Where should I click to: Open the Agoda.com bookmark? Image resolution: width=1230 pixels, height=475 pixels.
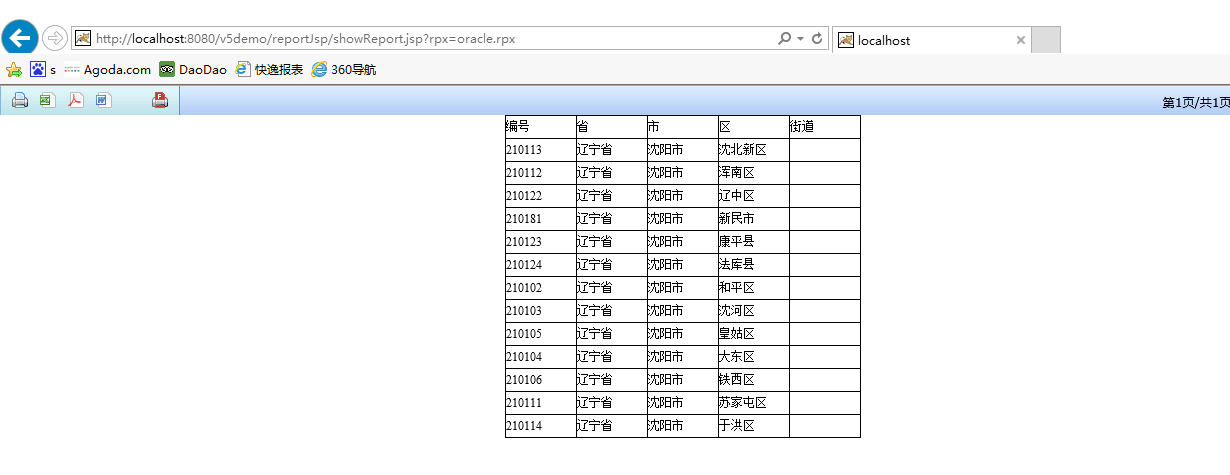pyautogui.click(x=107, y=70)
